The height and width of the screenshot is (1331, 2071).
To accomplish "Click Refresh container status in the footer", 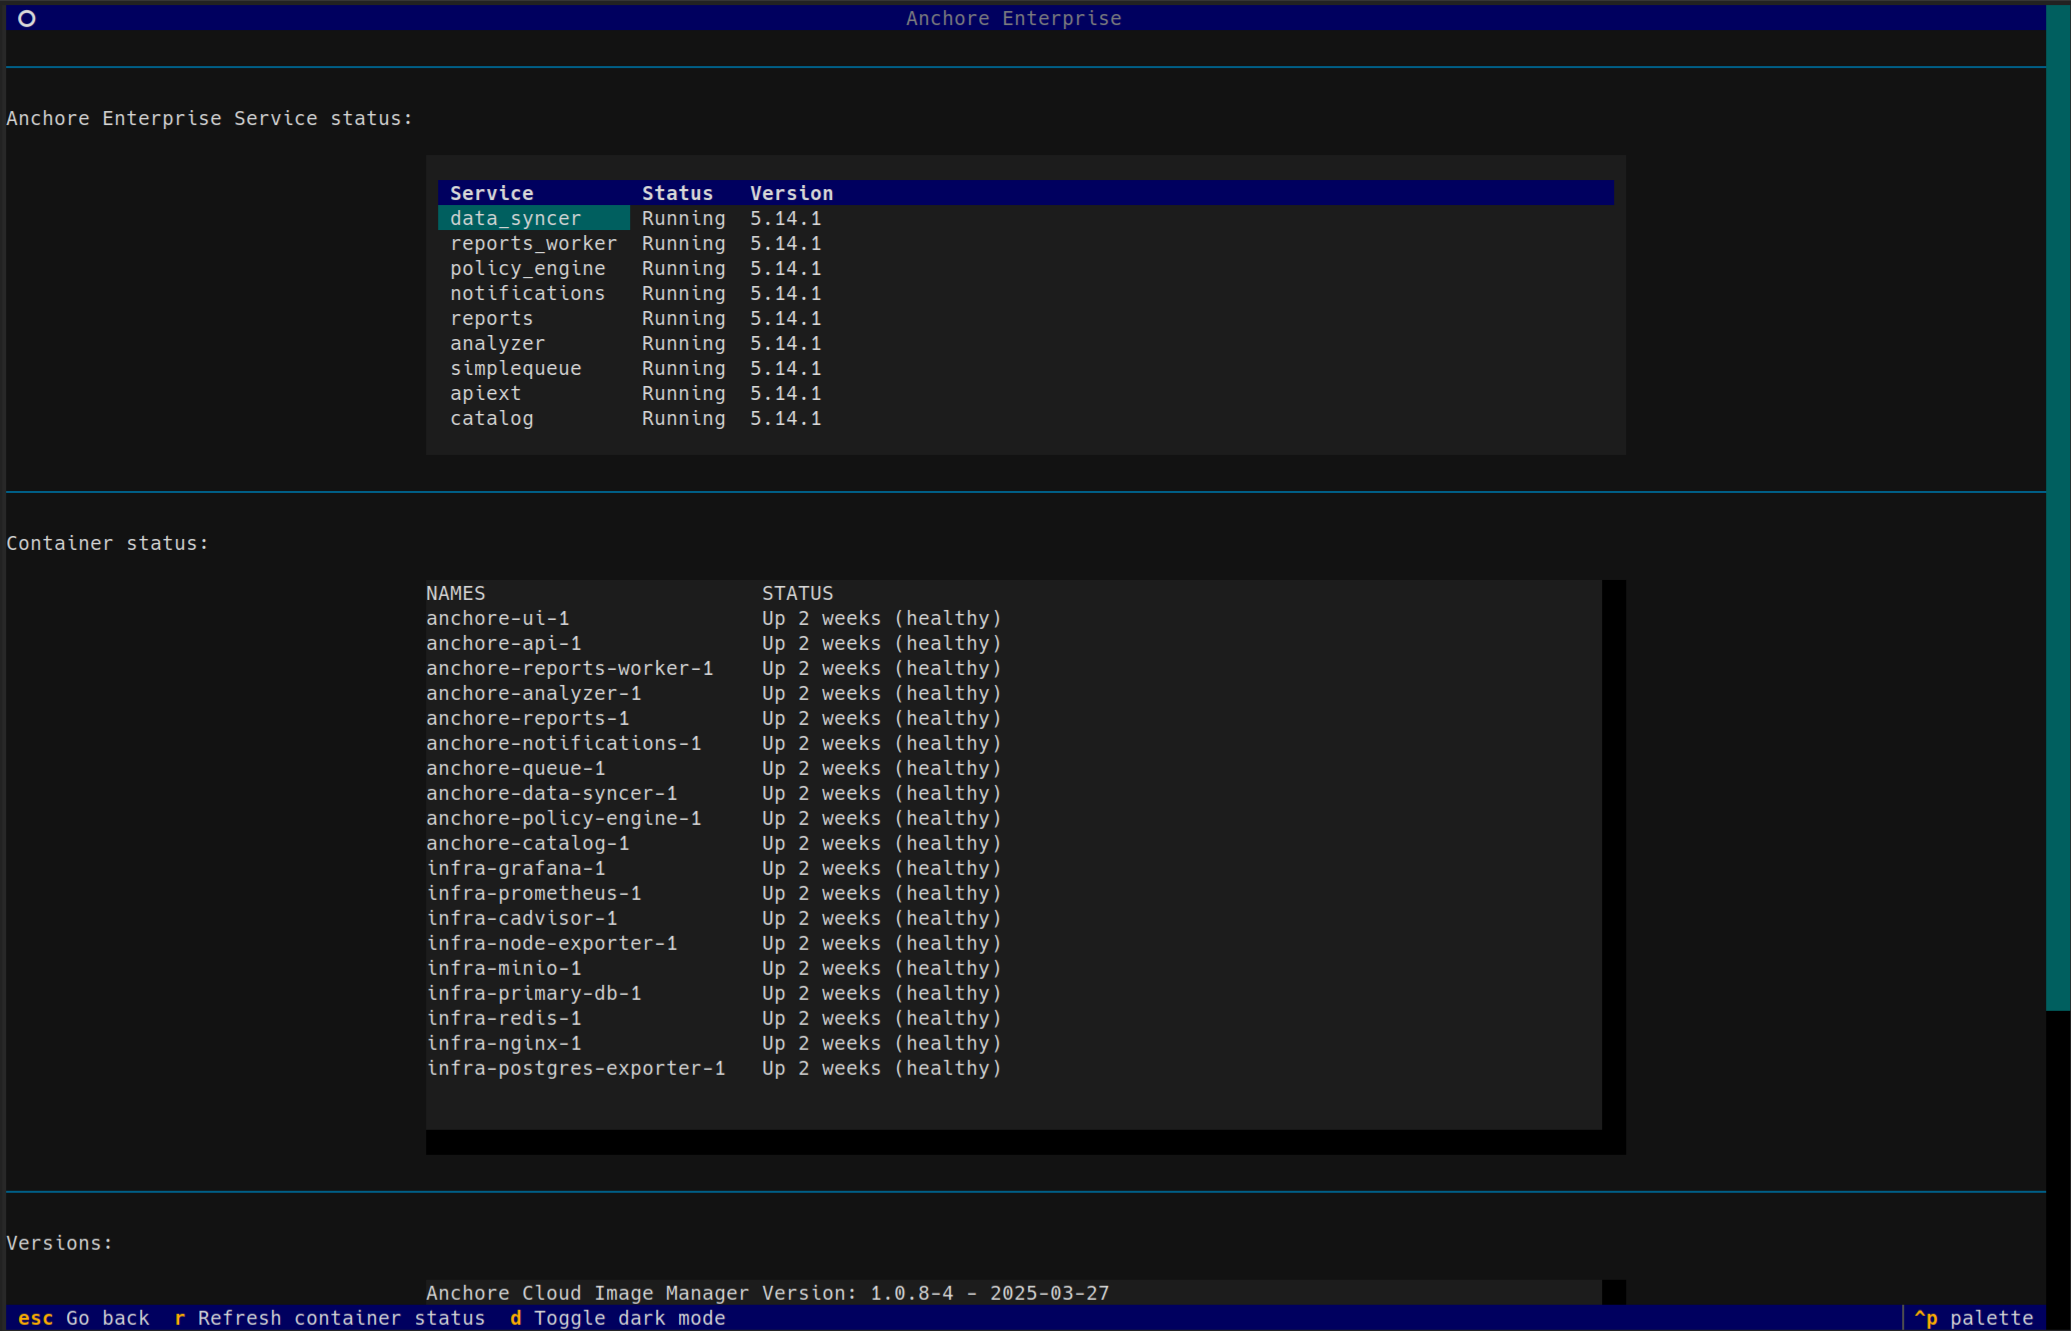I will pos(330,1318).
